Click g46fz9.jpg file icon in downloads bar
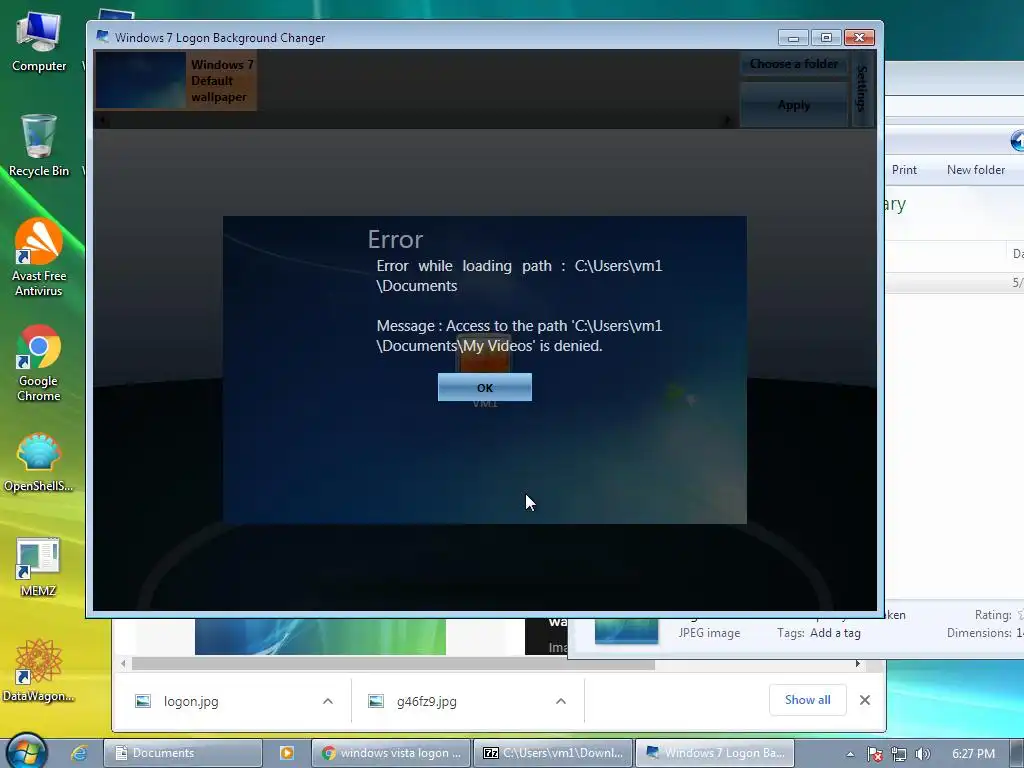Screen dimensions: 1024x768 (376, 701)
